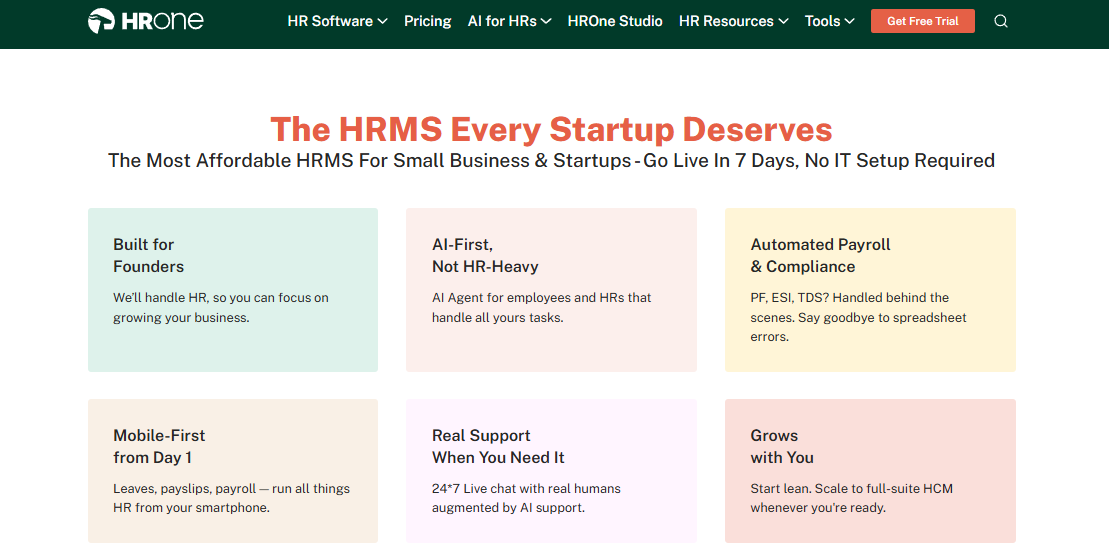Click 'Start lean. Scale to full-suite HCM' text
The image size is (1109, 555).
tap(852, 498)
